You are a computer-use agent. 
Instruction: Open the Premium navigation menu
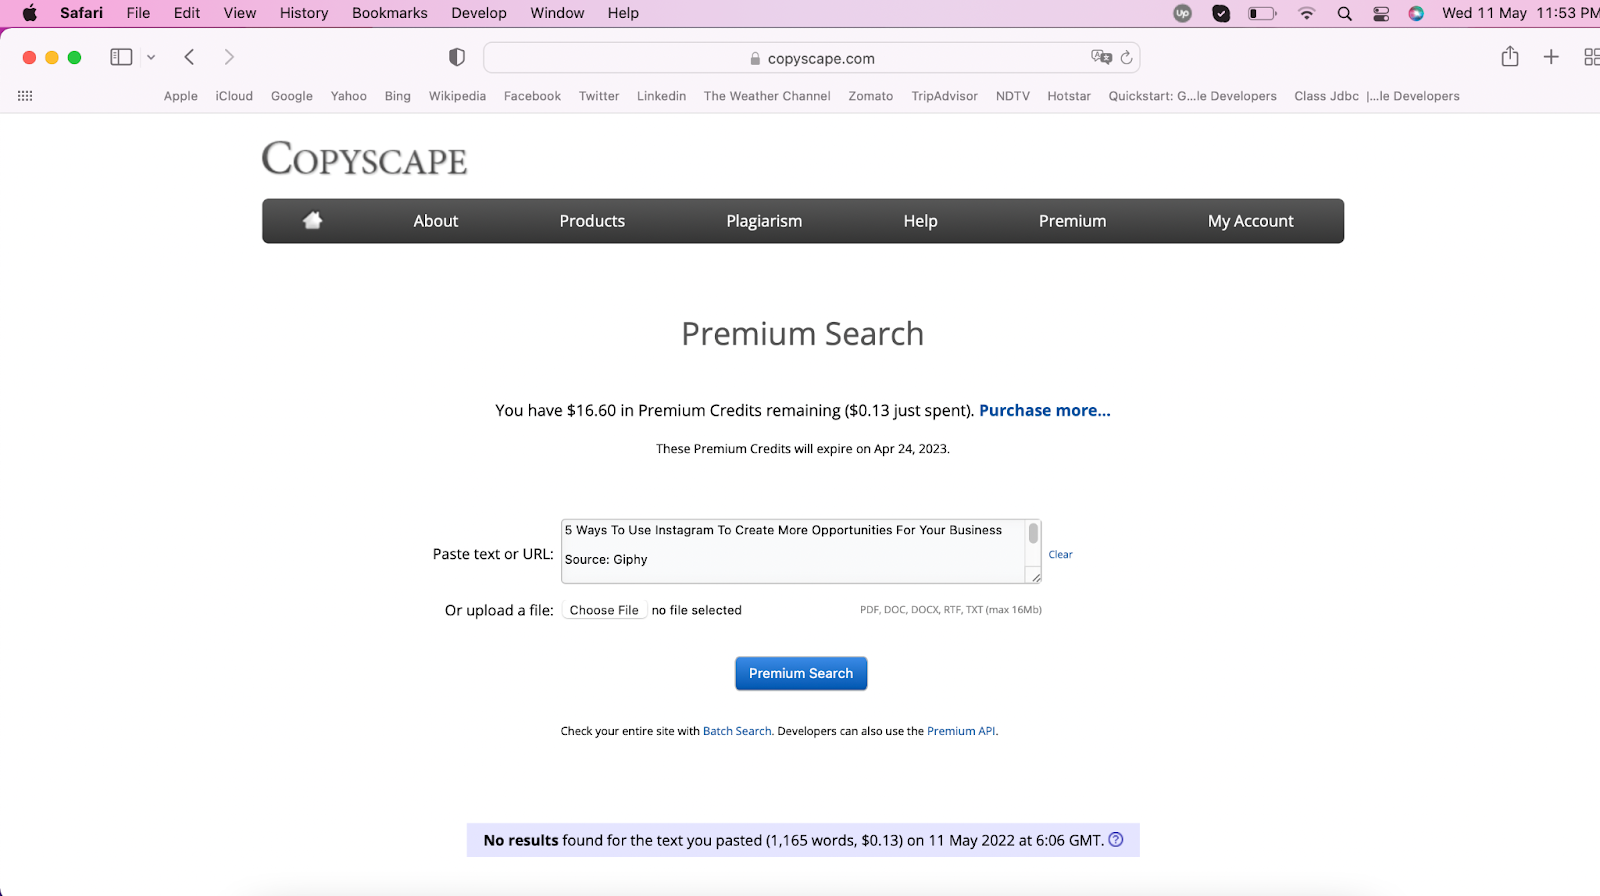[1072, 221]
